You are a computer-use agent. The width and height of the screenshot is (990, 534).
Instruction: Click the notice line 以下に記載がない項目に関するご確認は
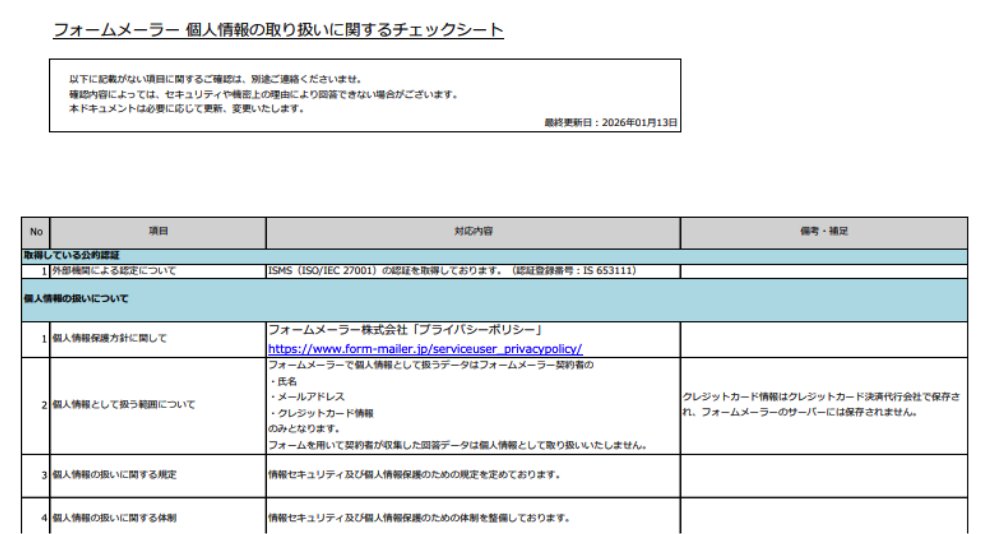tap(216, 80)
